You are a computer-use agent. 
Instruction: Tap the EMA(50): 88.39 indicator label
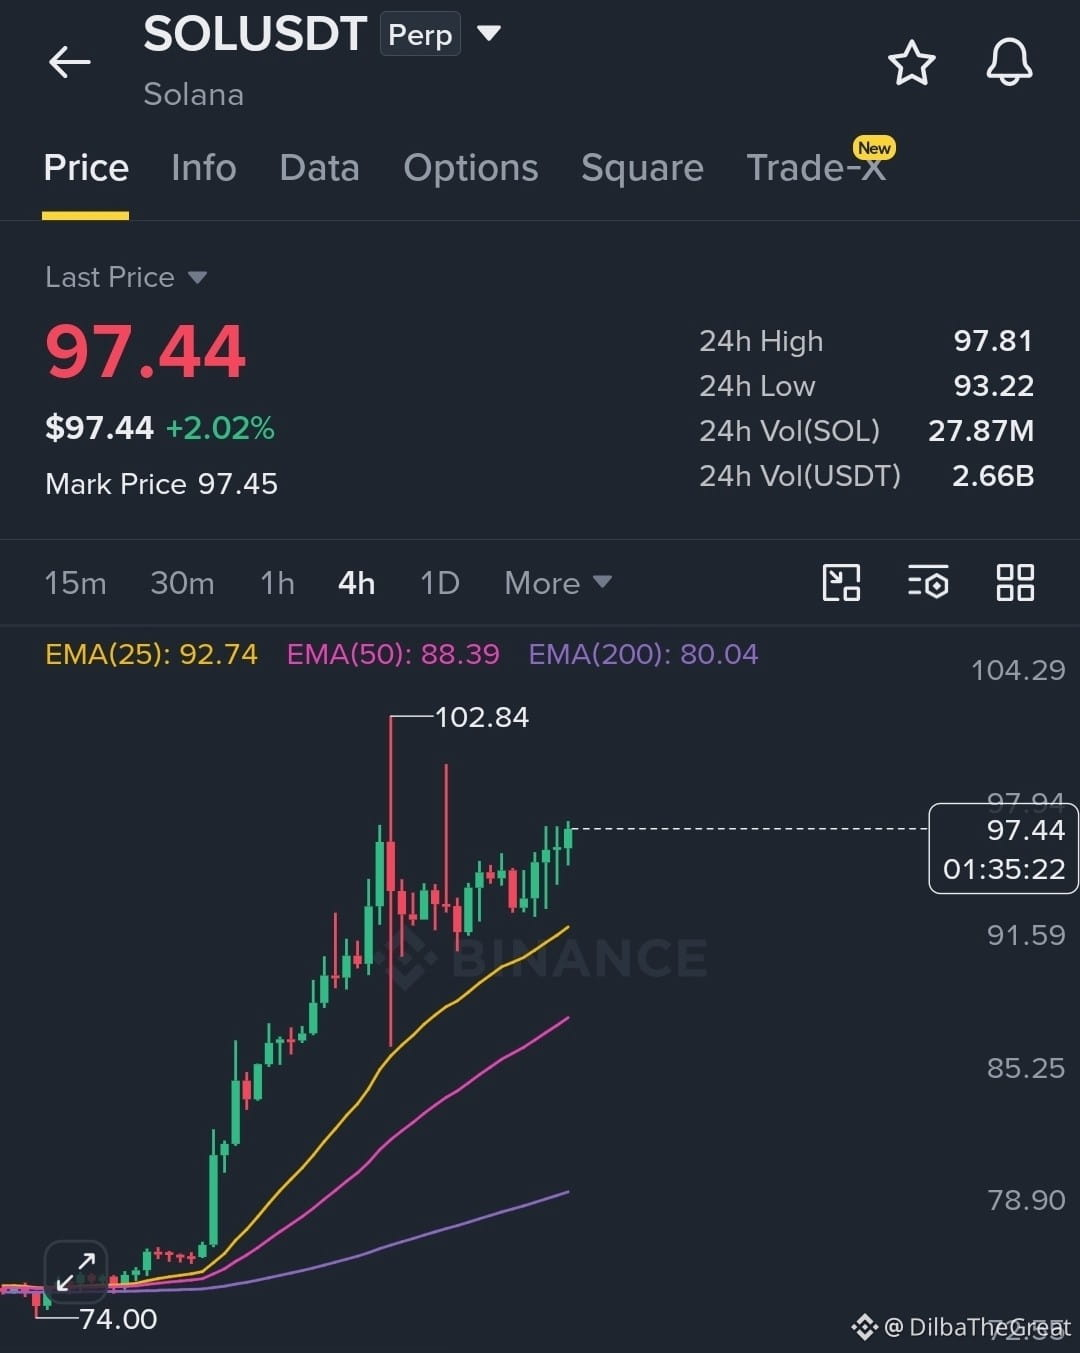click(393, 654)
